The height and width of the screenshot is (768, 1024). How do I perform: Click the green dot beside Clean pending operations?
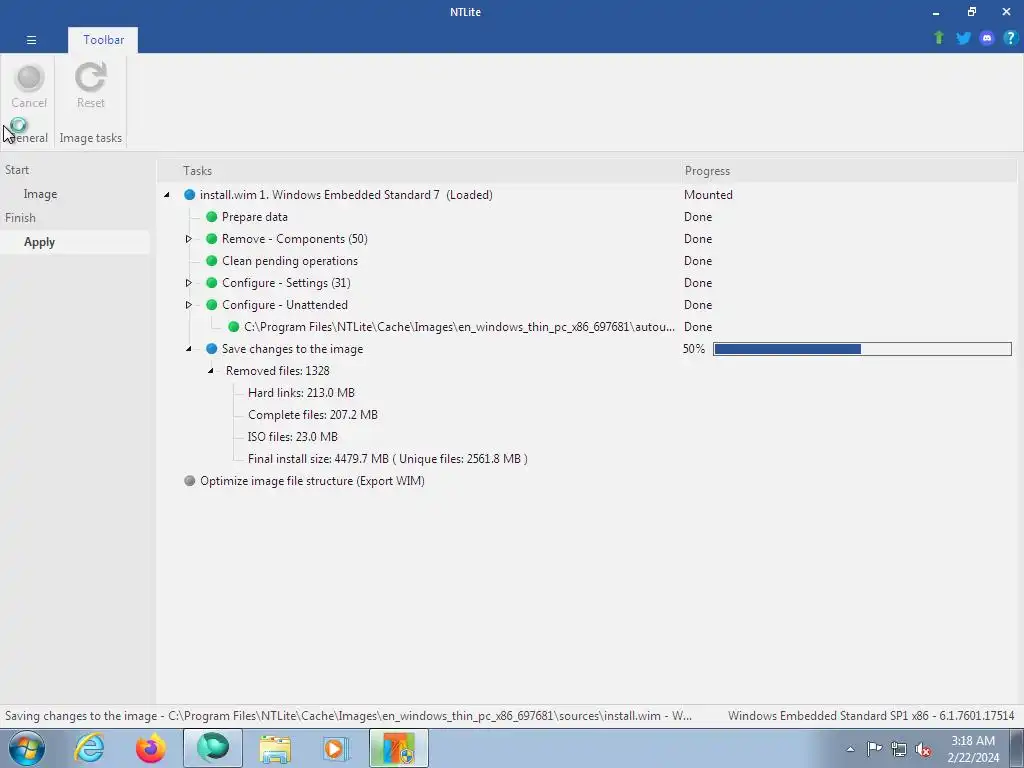point(212,261)
